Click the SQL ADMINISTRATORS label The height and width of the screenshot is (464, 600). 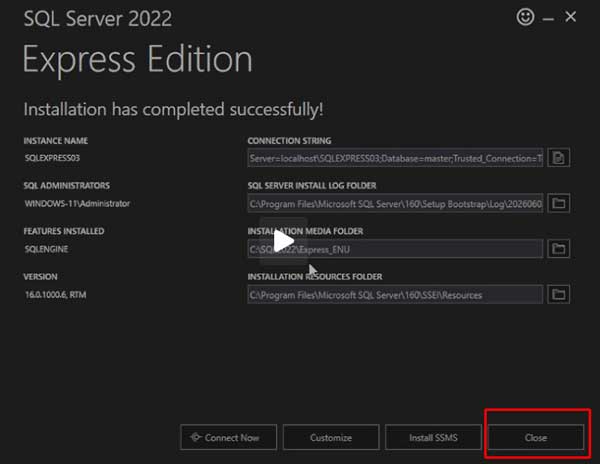pos(67,186)
